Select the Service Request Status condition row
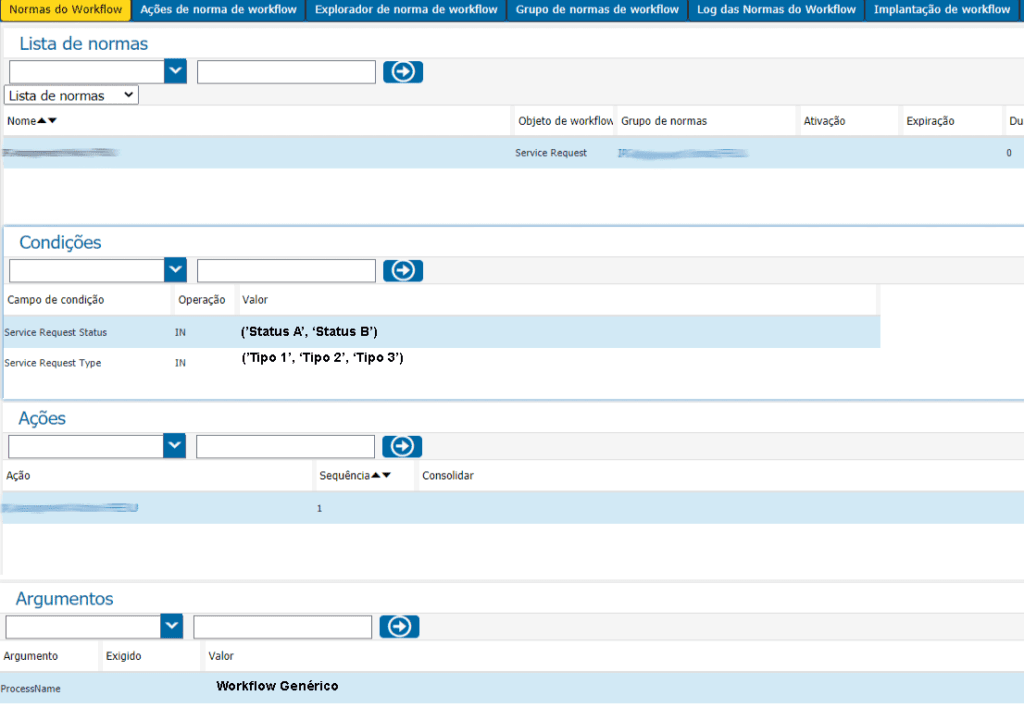 [x=441, y=332]
